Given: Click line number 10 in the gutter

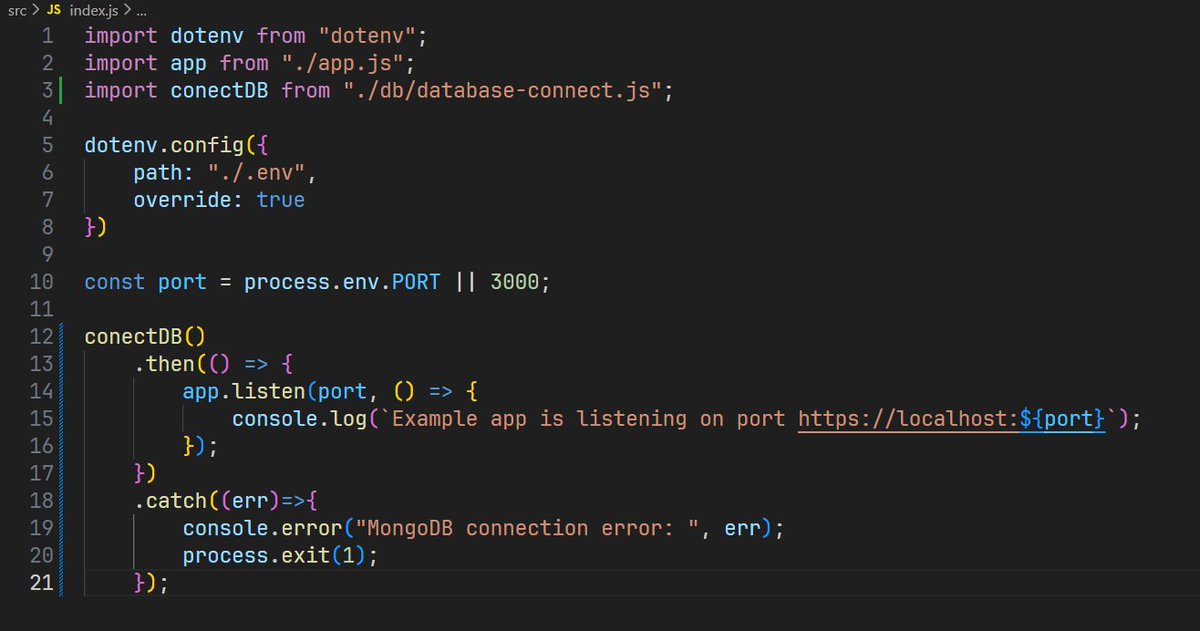Looking at the screenshot, I should [x=41, y=282].
